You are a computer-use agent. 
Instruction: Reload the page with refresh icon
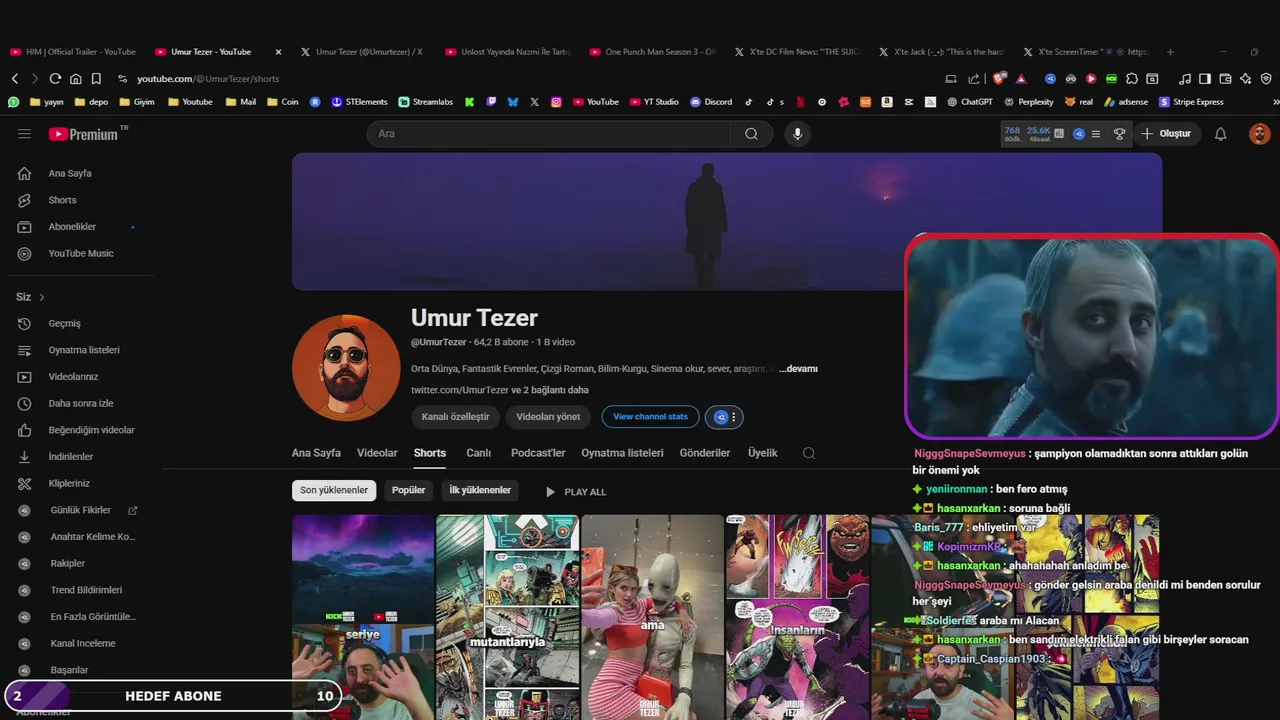tap(55, 78)
